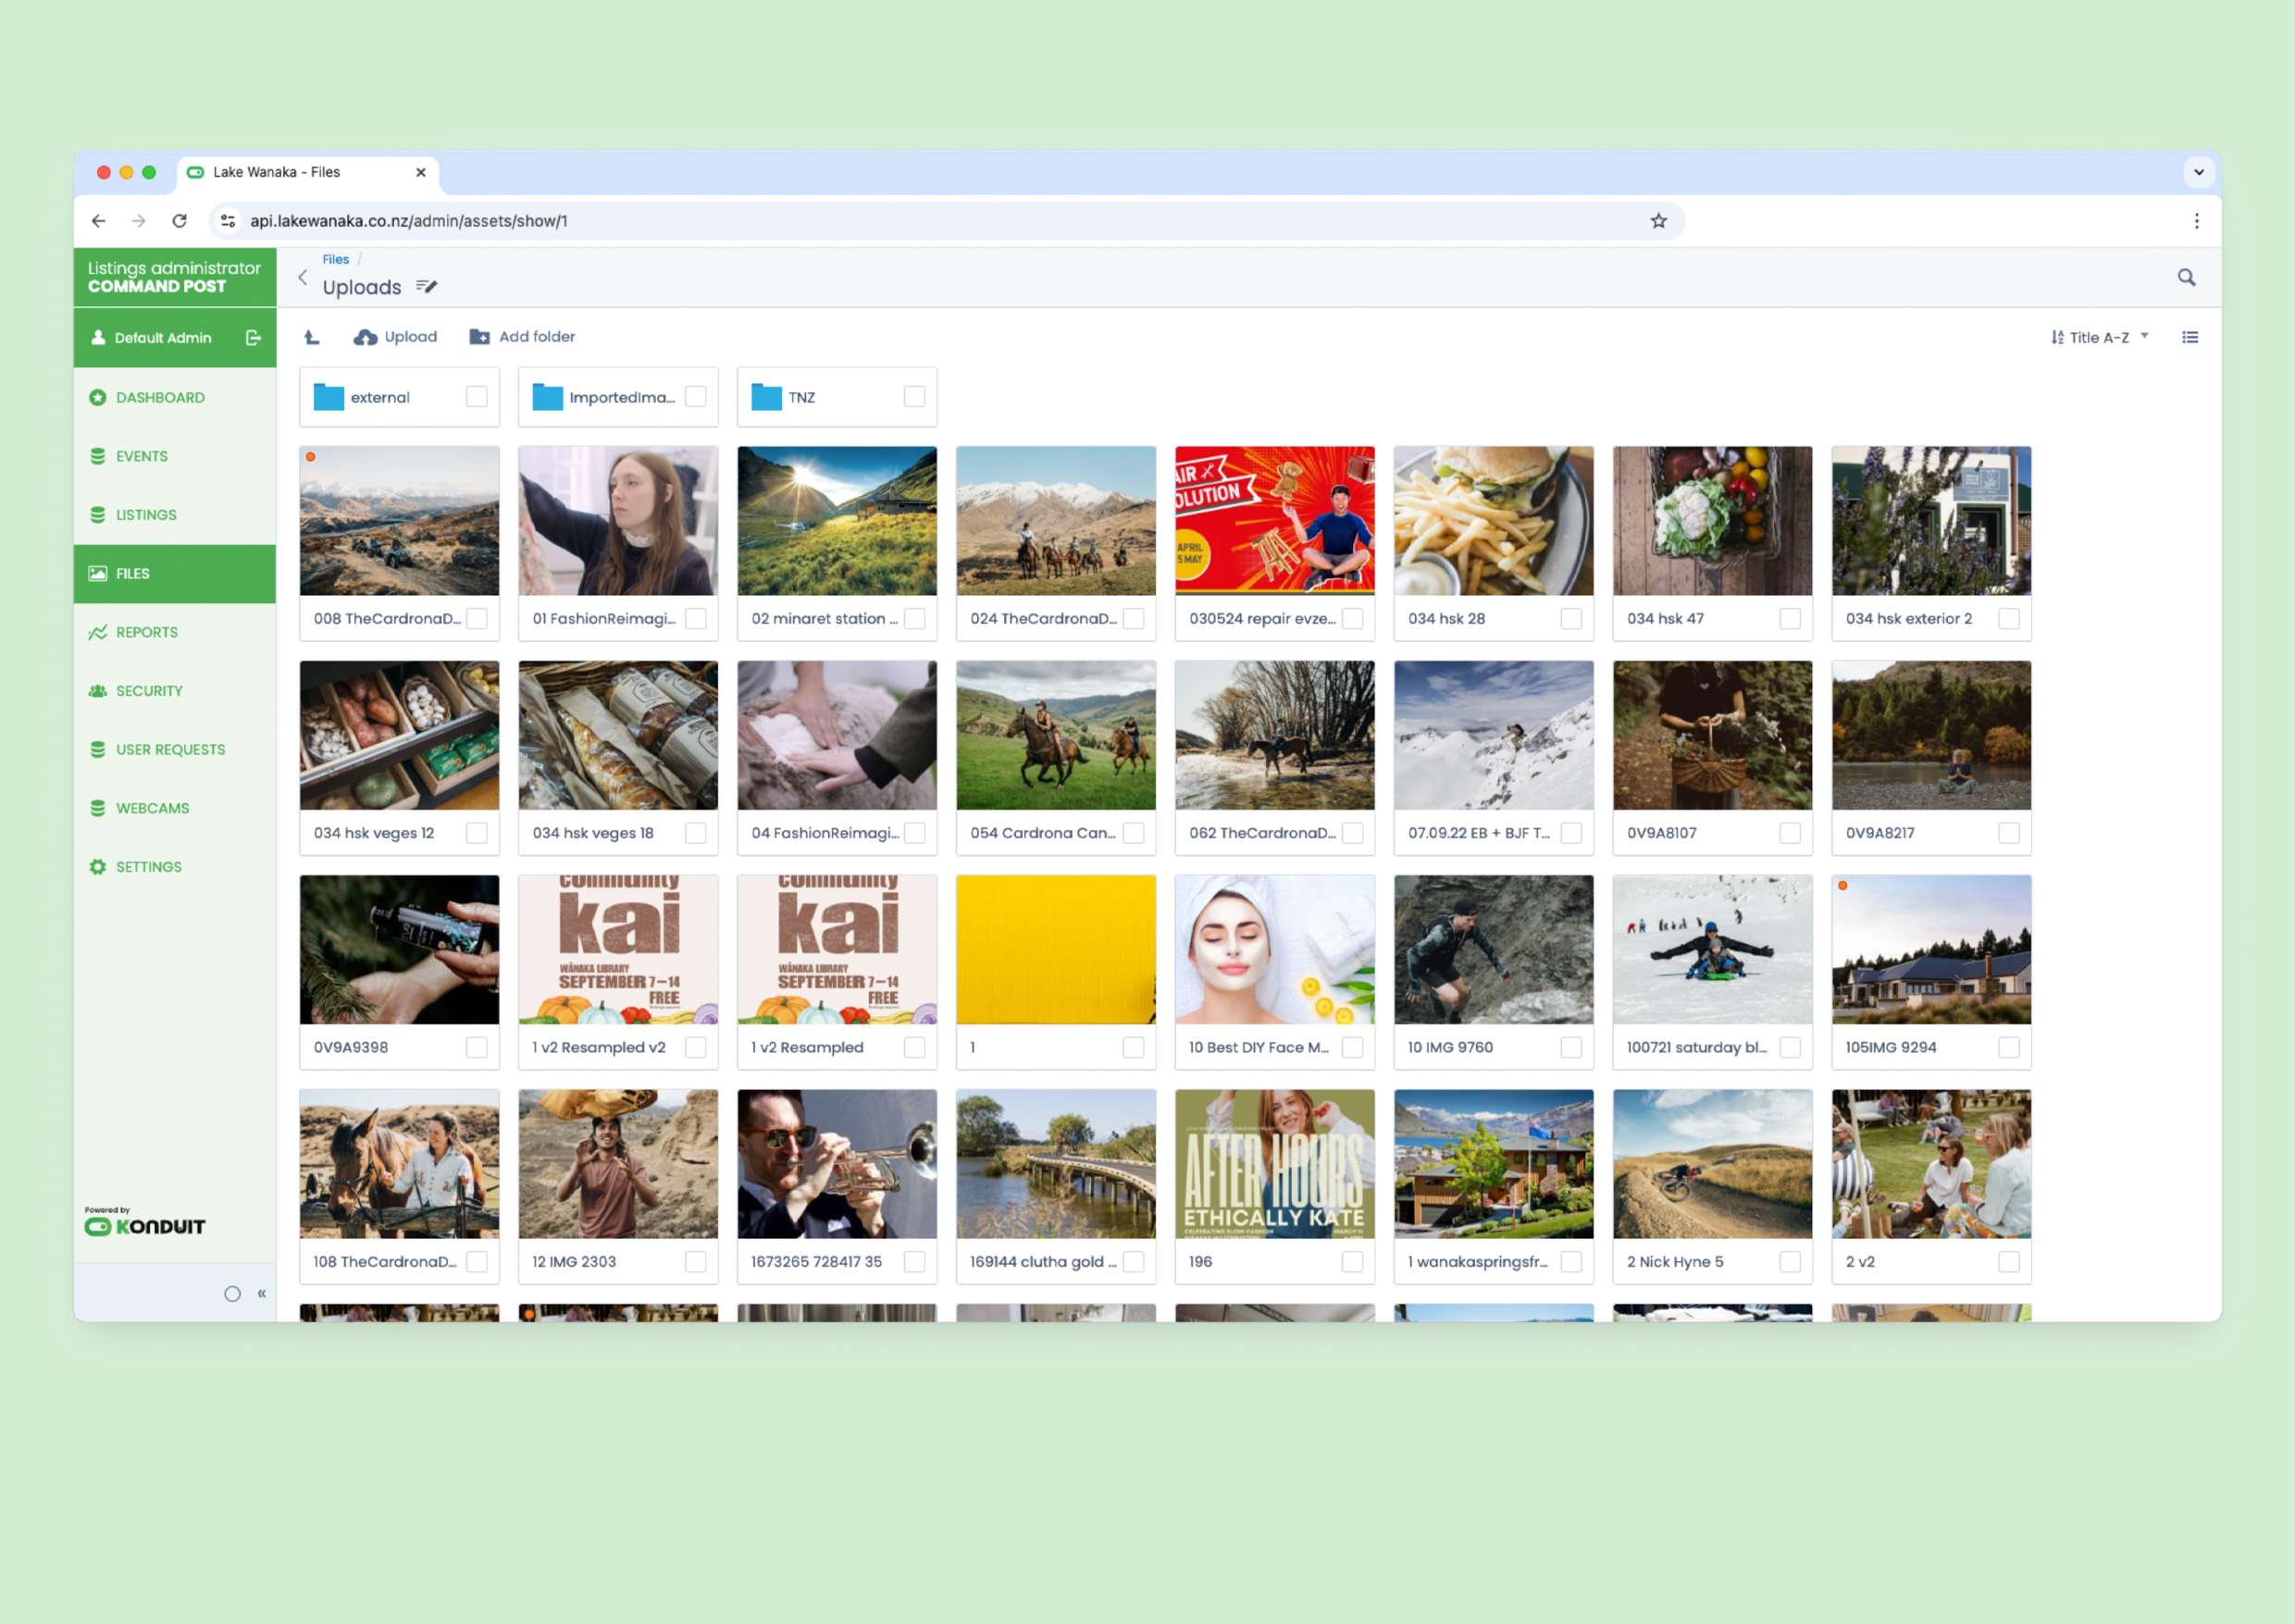
Task: Click the browser forward arrow
Action: click(x=139, y=221)
